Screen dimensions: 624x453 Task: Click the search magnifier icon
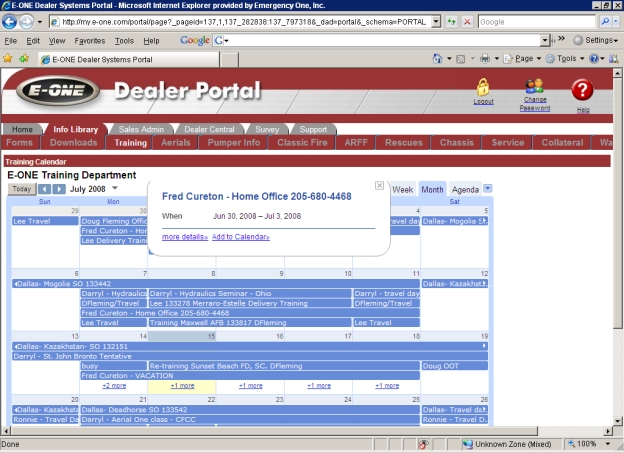coord(605,21)
